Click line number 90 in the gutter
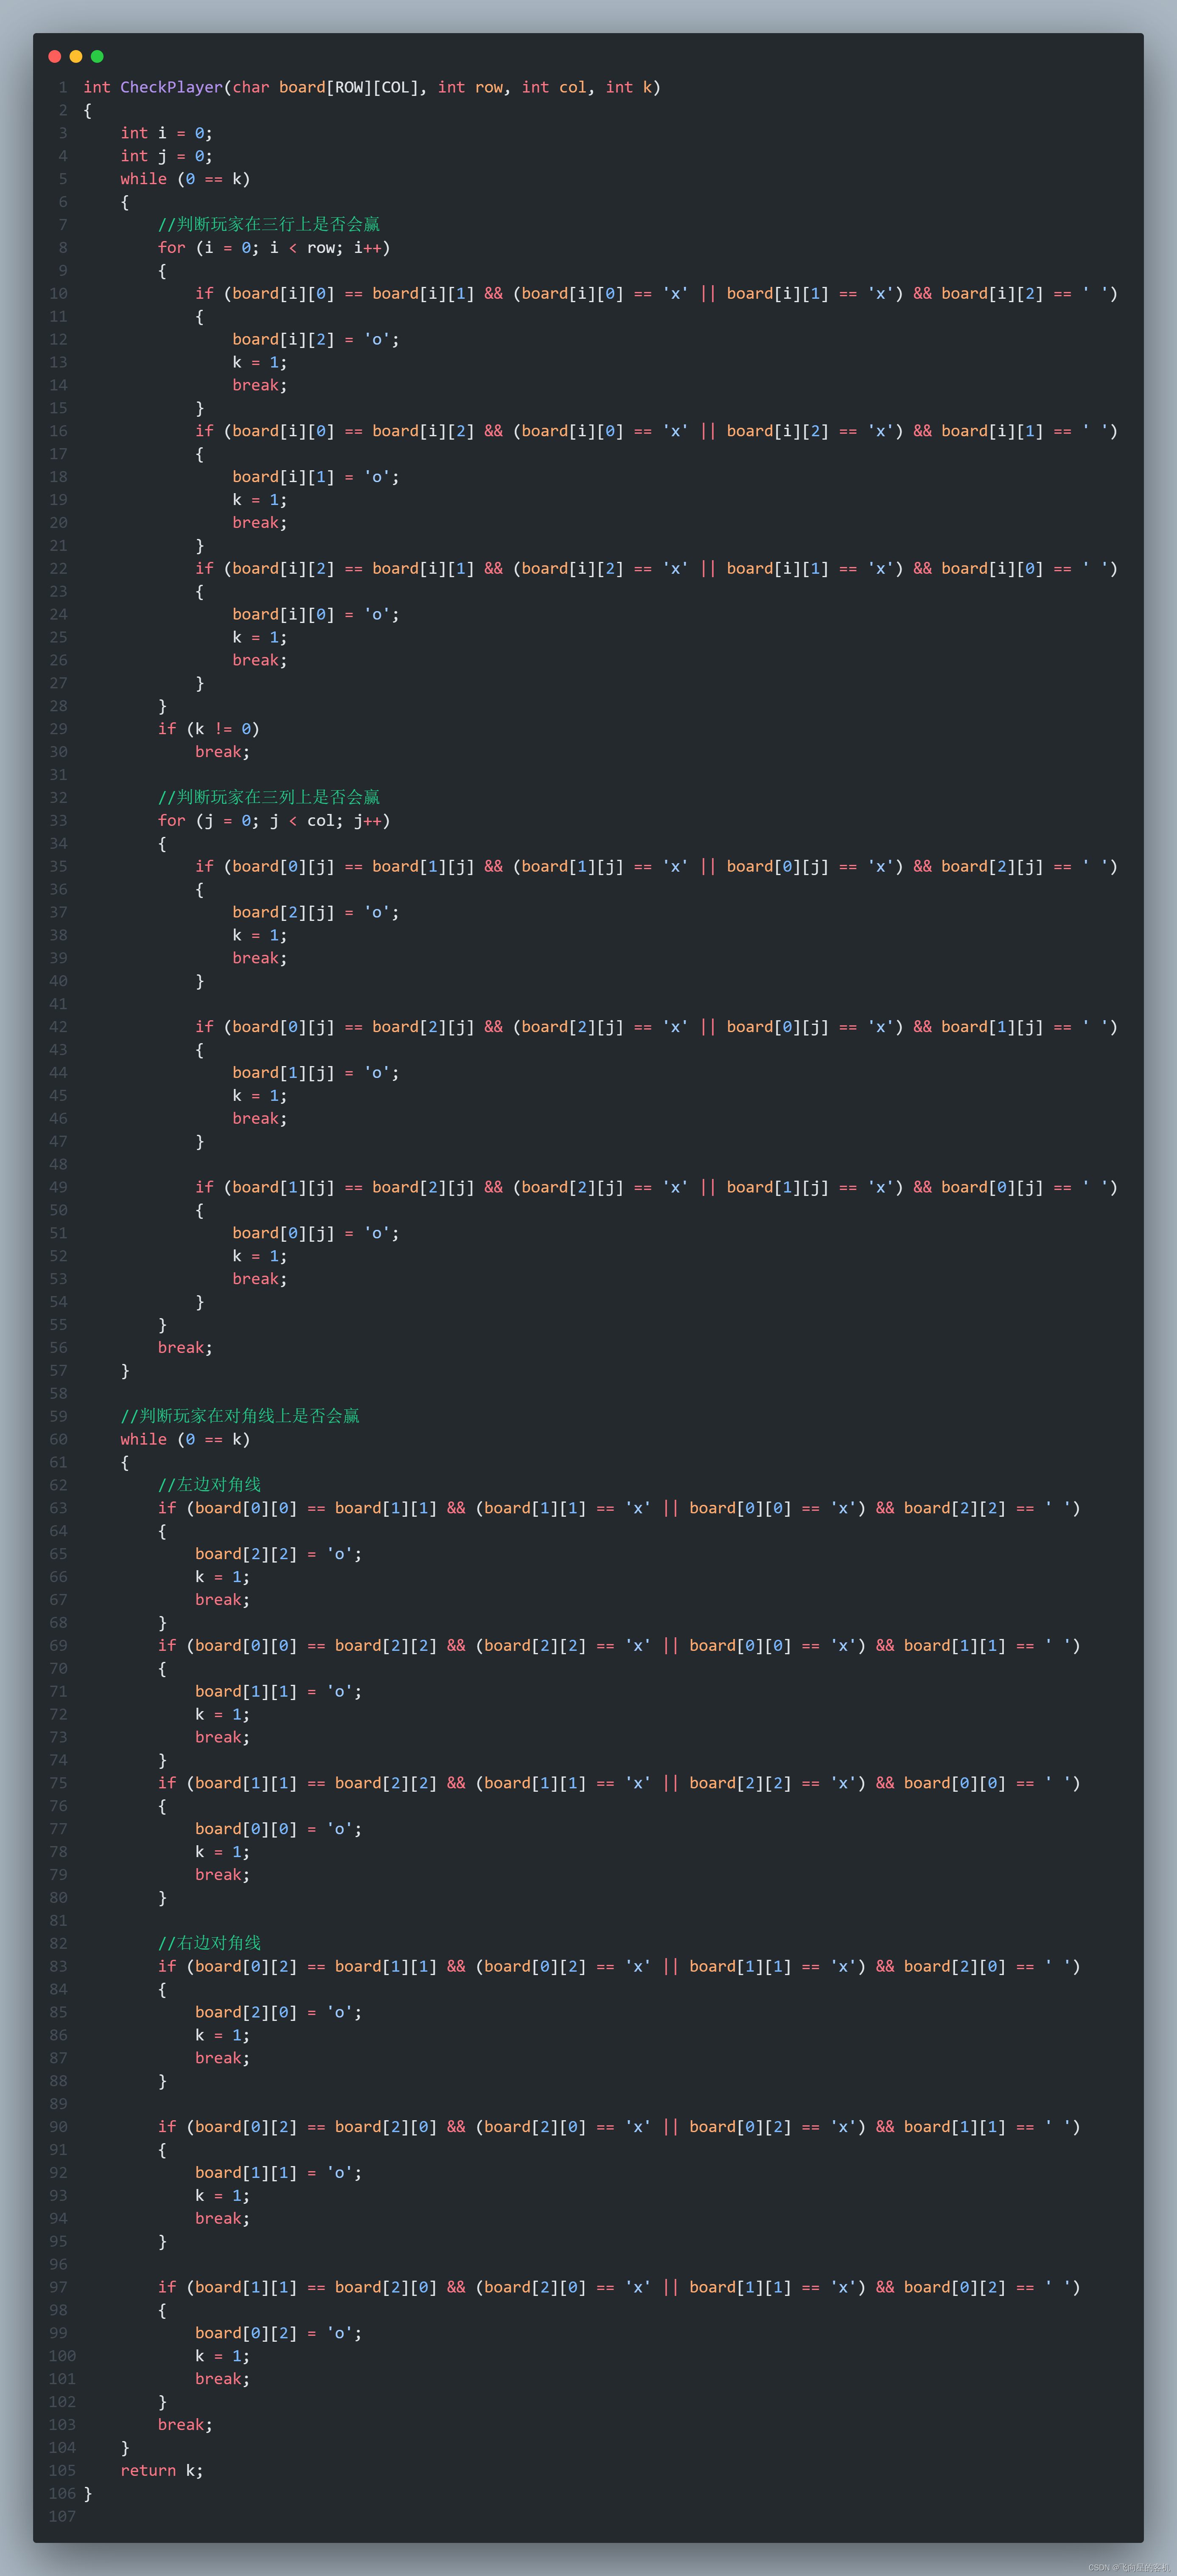Viewport: 1177px width, 2576px height. point(58,2127)
